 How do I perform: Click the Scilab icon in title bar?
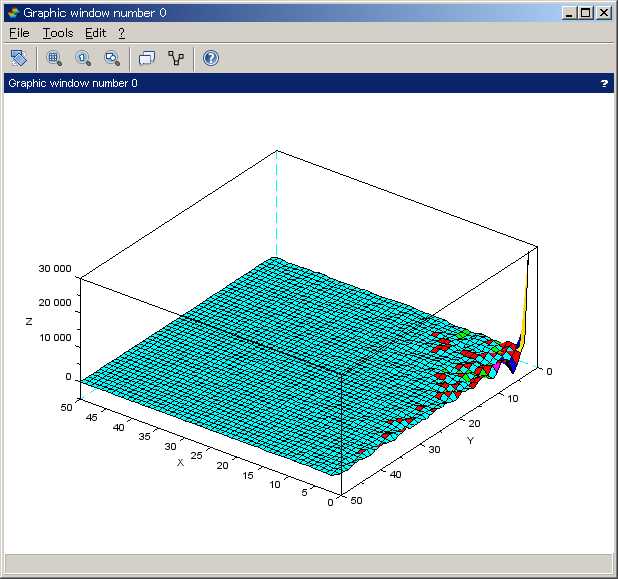(x=13, y=13)
